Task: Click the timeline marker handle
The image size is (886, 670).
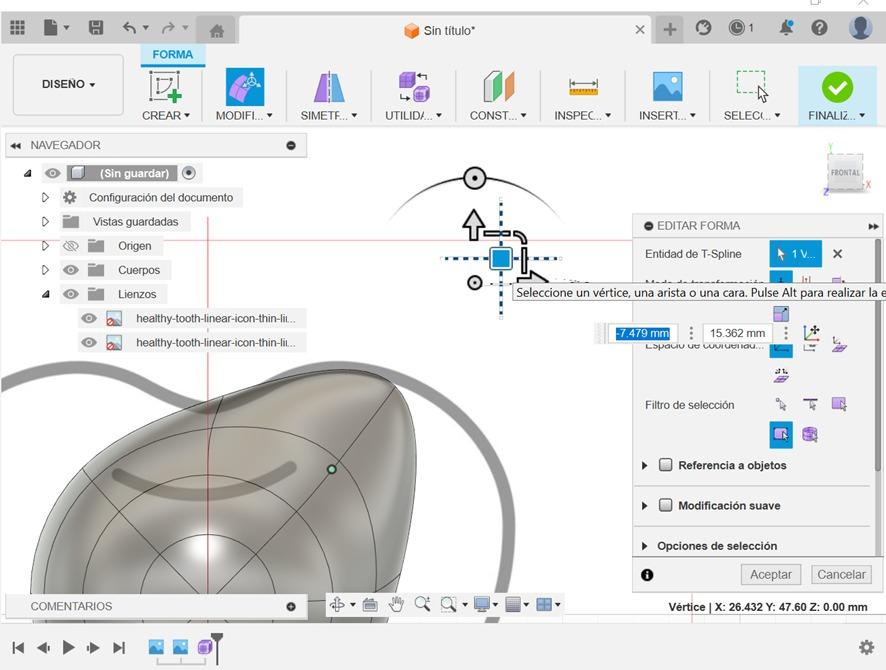Action: click(216, 639)
